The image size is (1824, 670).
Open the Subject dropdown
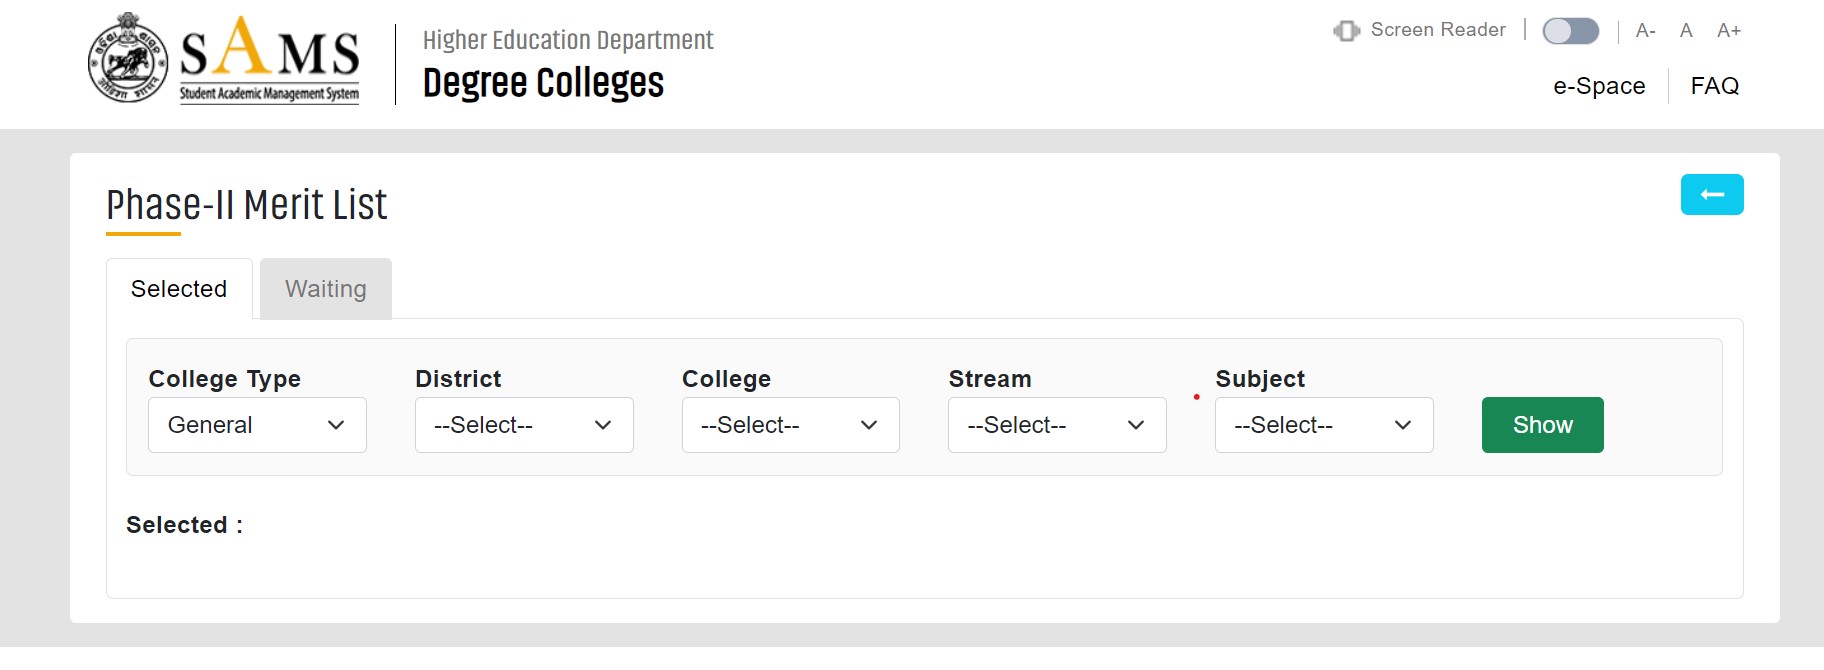pyautogui.click(x=1324, y=425)
